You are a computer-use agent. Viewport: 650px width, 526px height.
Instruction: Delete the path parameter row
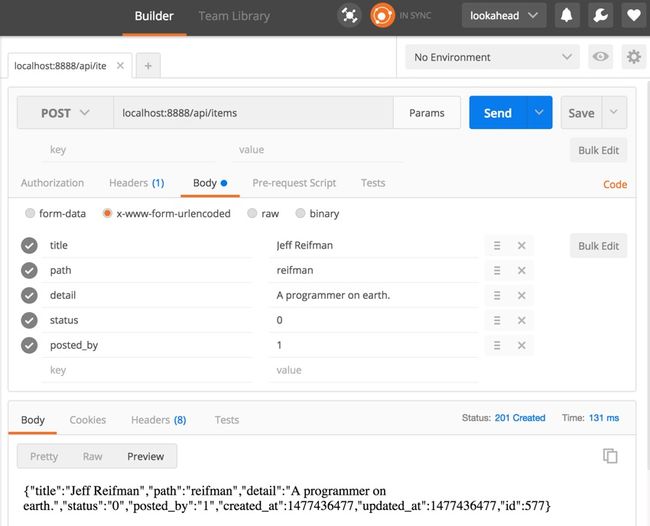[x=521, y=271]
